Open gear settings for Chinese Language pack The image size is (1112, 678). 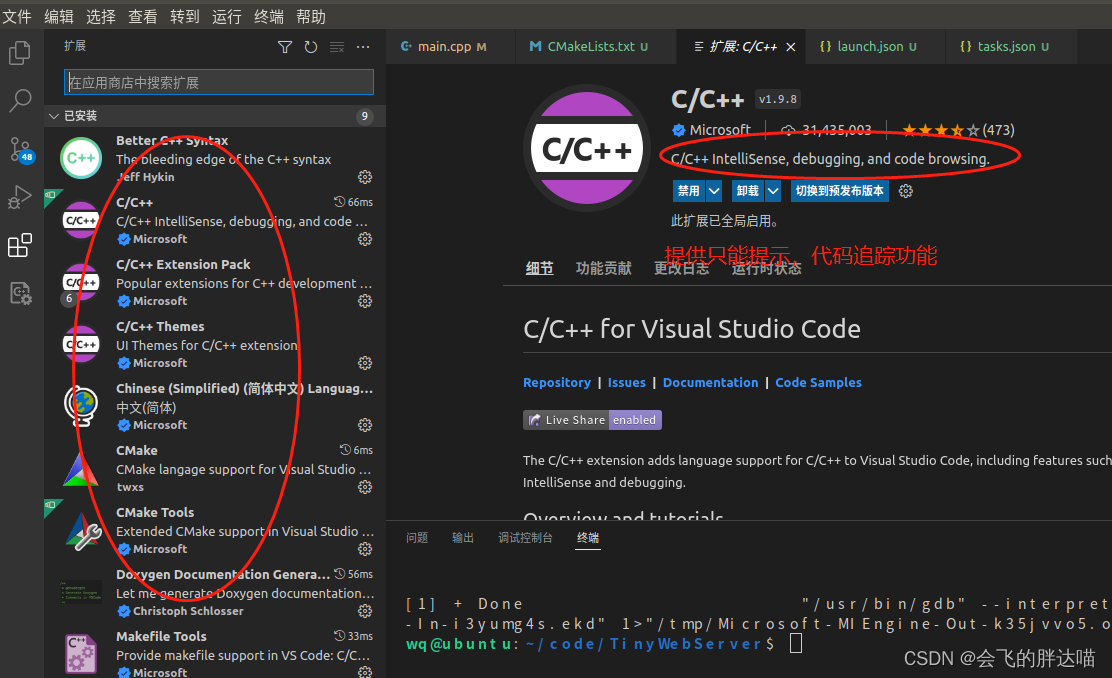[x=365, y=425]
